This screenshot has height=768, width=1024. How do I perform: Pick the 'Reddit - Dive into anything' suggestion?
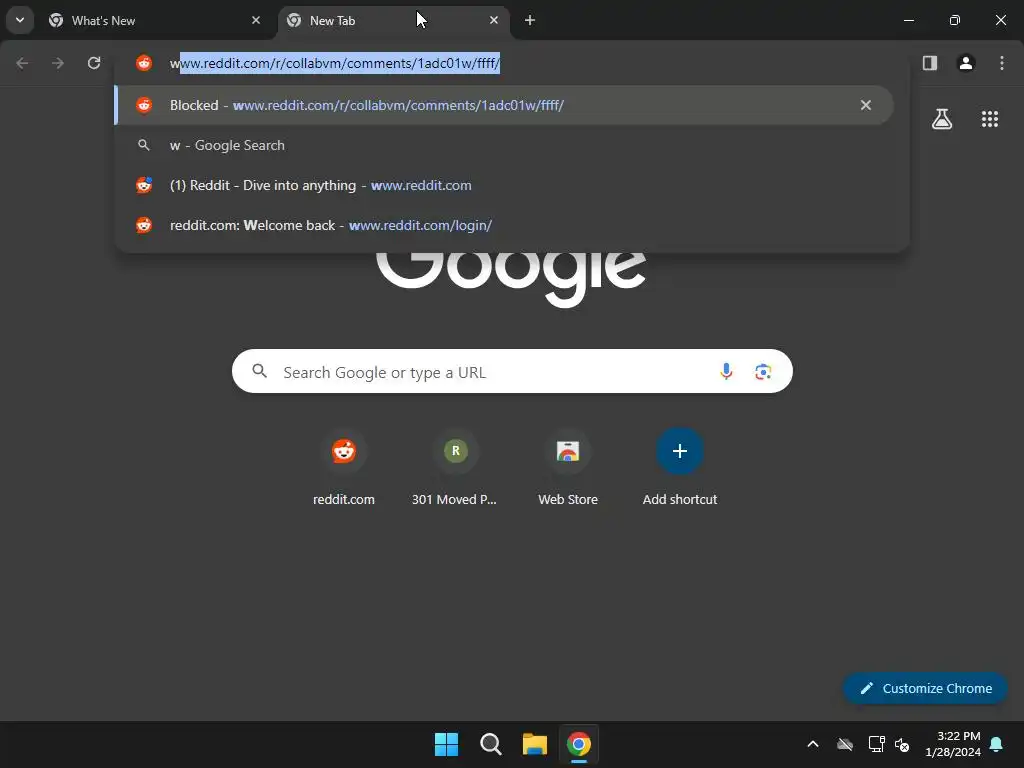coord(504,185)
